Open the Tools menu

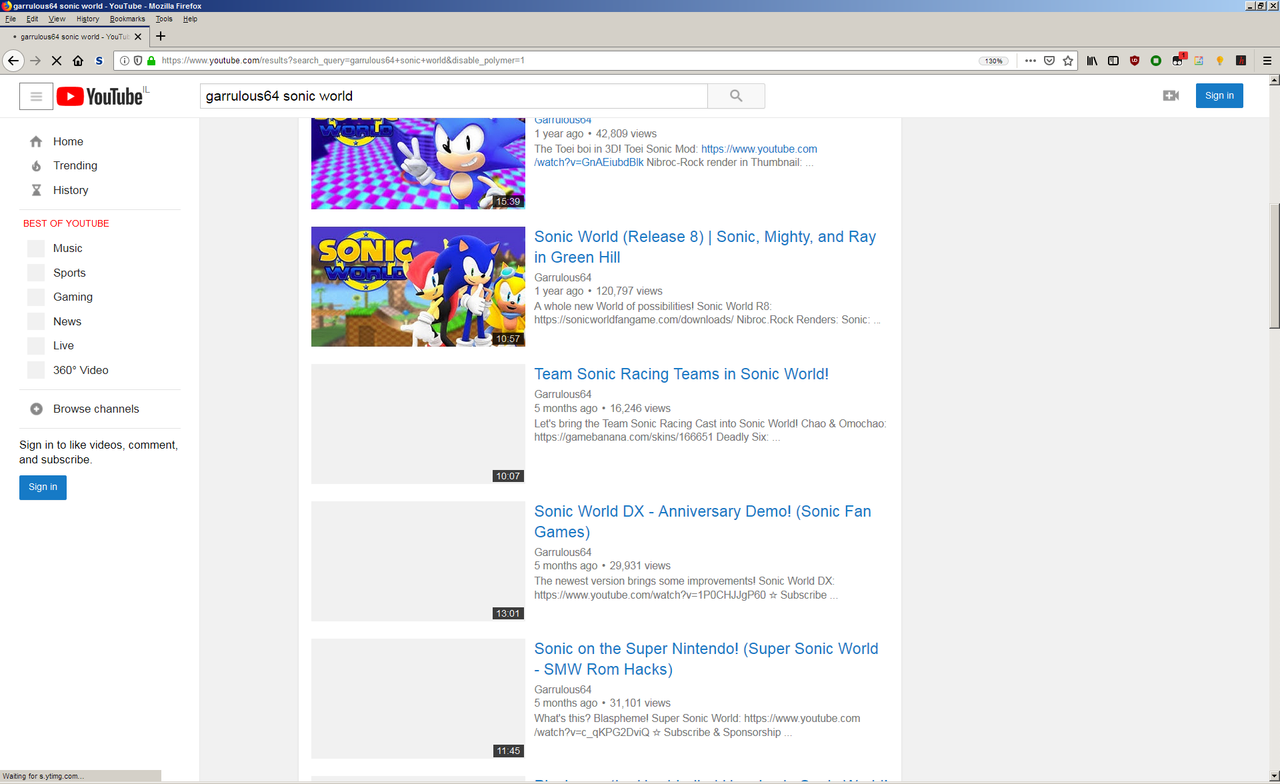click(164, 19)
